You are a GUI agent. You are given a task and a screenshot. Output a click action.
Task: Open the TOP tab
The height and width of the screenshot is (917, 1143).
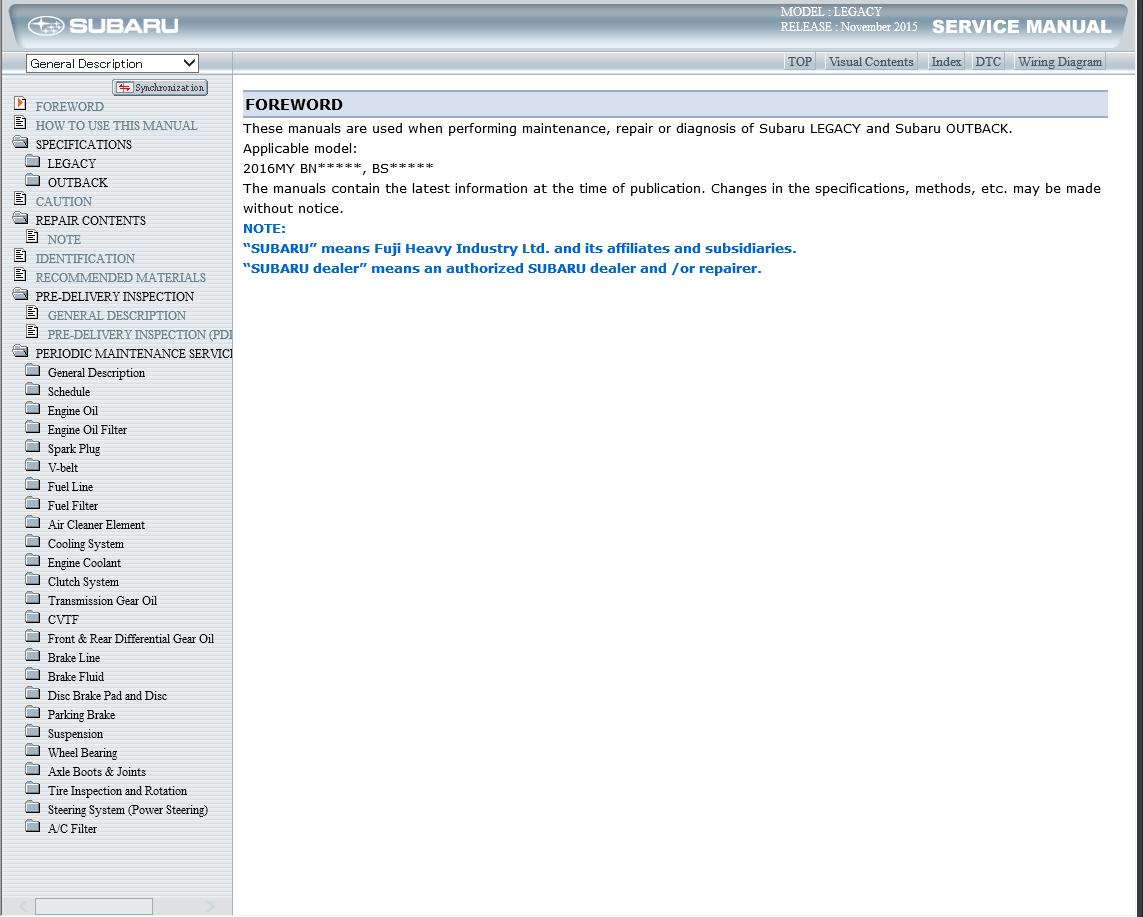tap(800, 62)
